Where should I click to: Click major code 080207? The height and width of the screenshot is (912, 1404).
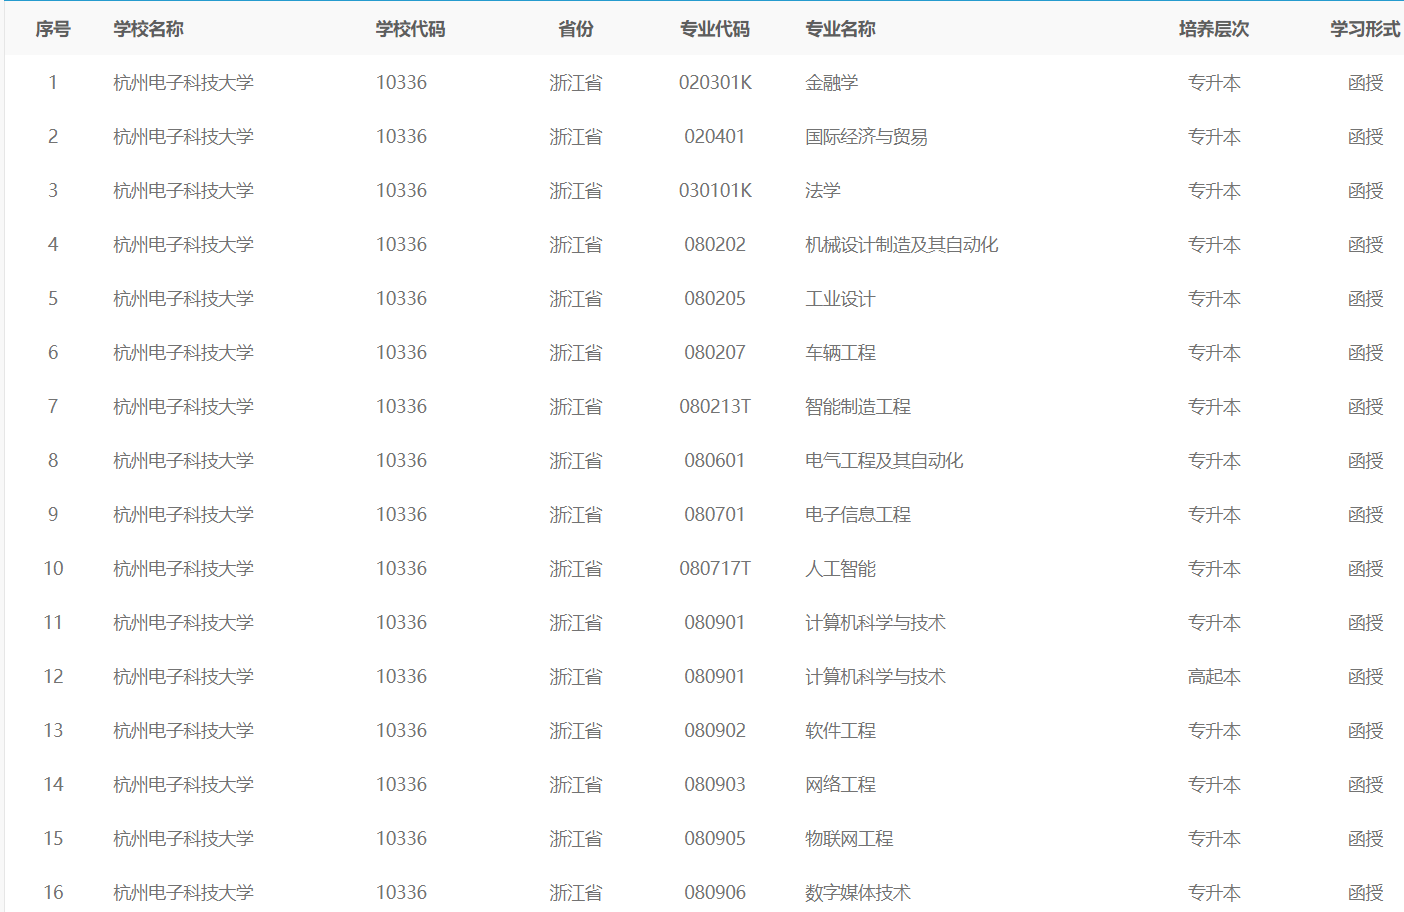point(715,353)
